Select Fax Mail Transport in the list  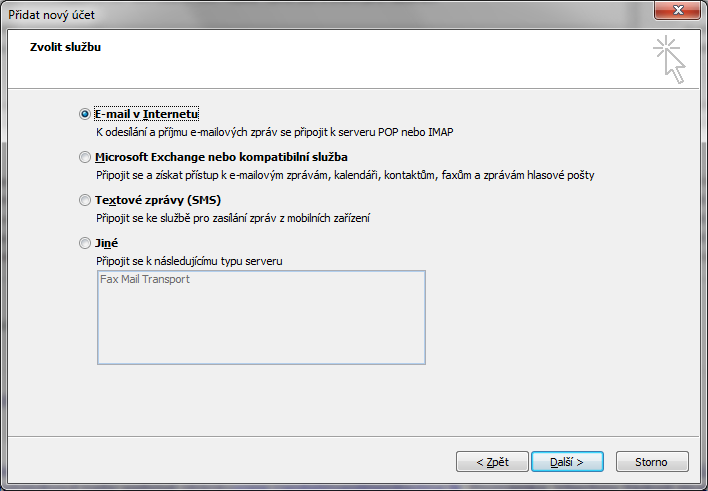145,279
